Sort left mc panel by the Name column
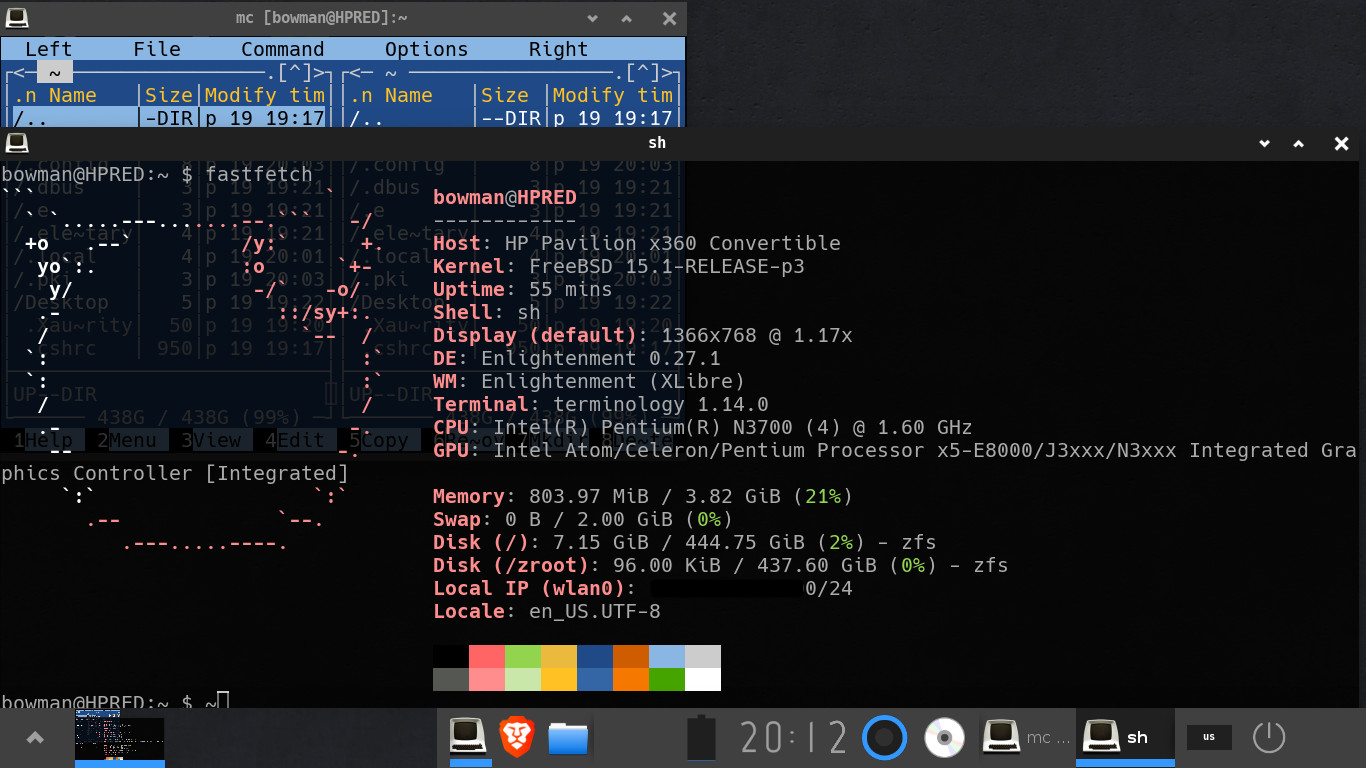 pyautogui.click(x=73, y=95)
